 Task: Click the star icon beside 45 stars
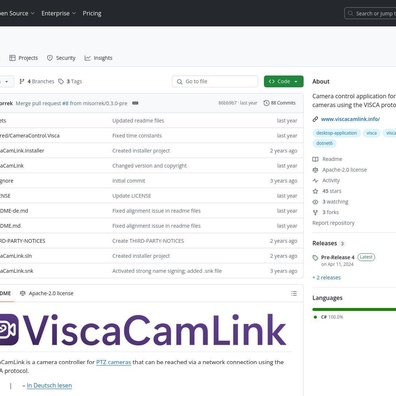point(315,191)
